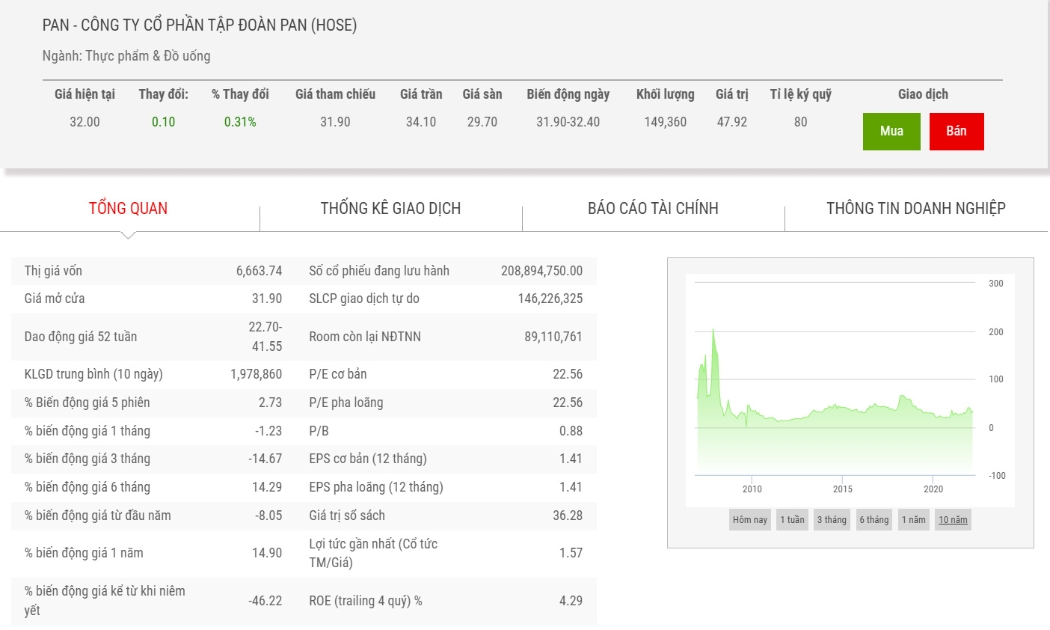This screenshot has width=1050, height=630.
Task: Select the 1 năm chart range
Action: coord(913,520)
